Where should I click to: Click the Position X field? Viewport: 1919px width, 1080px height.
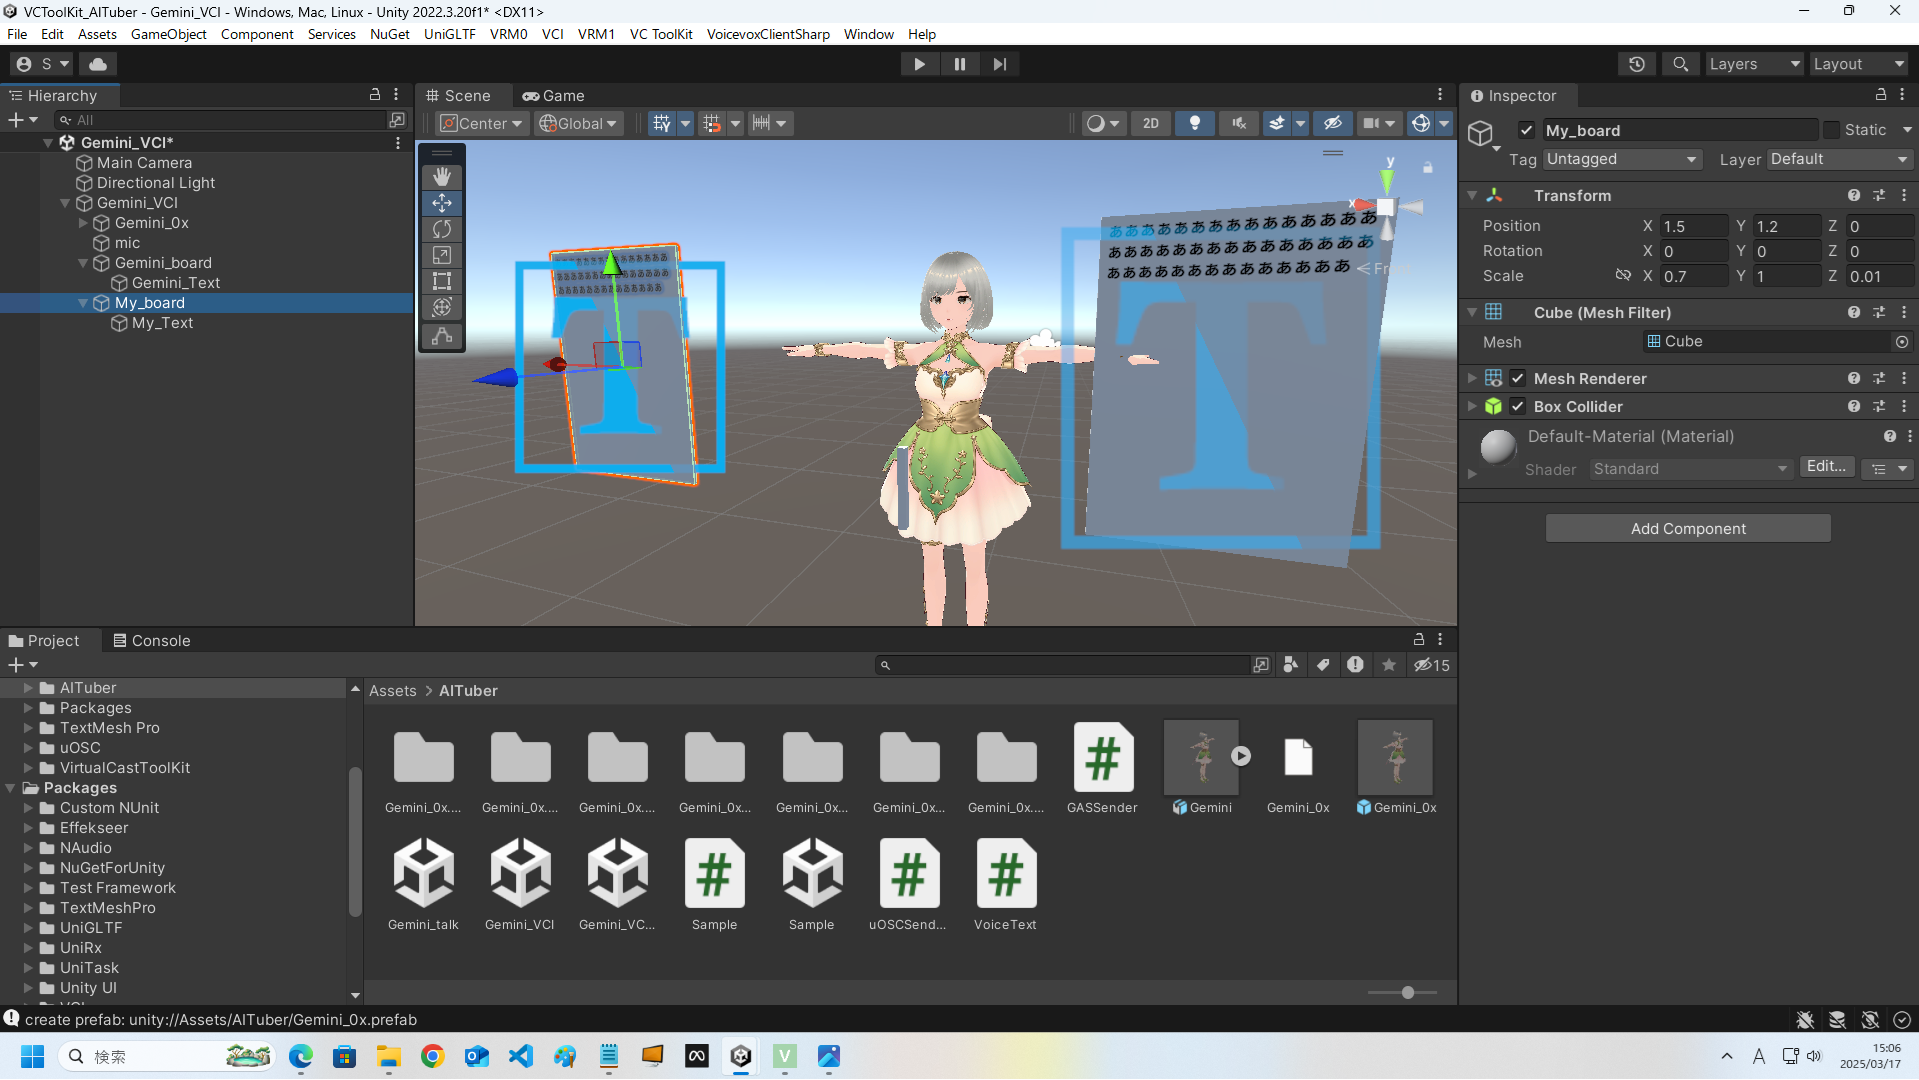point(1694,226)
